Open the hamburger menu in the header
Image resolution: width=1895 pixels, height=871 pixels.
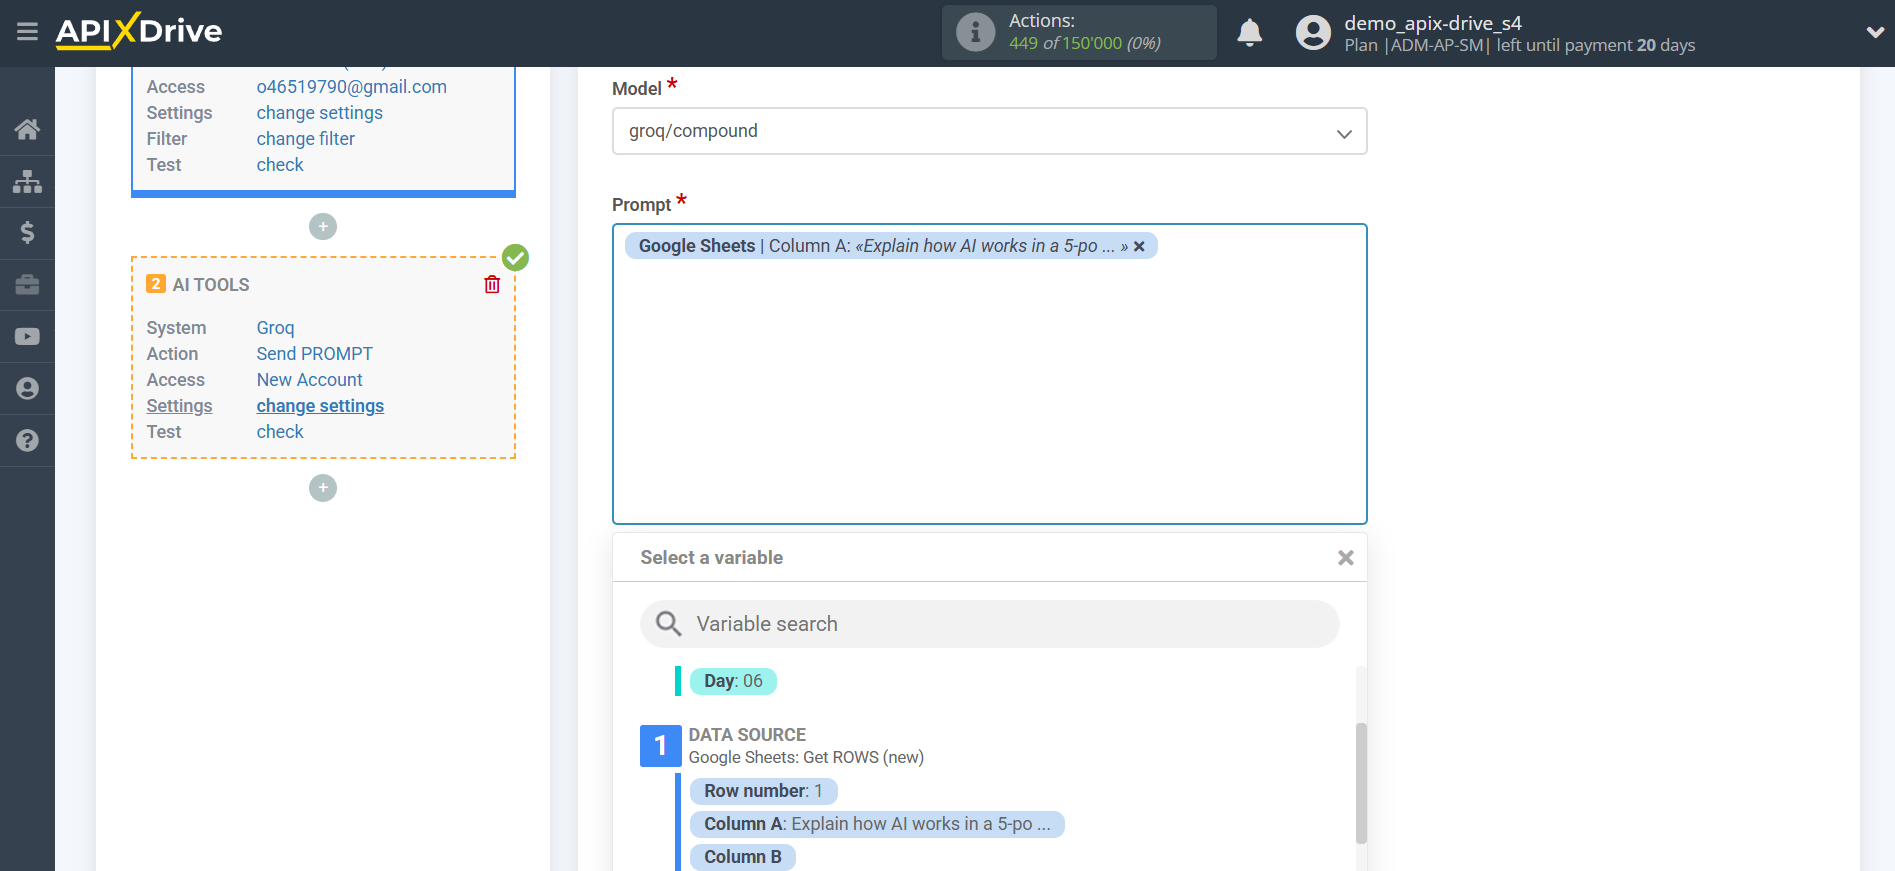[27, 32]
